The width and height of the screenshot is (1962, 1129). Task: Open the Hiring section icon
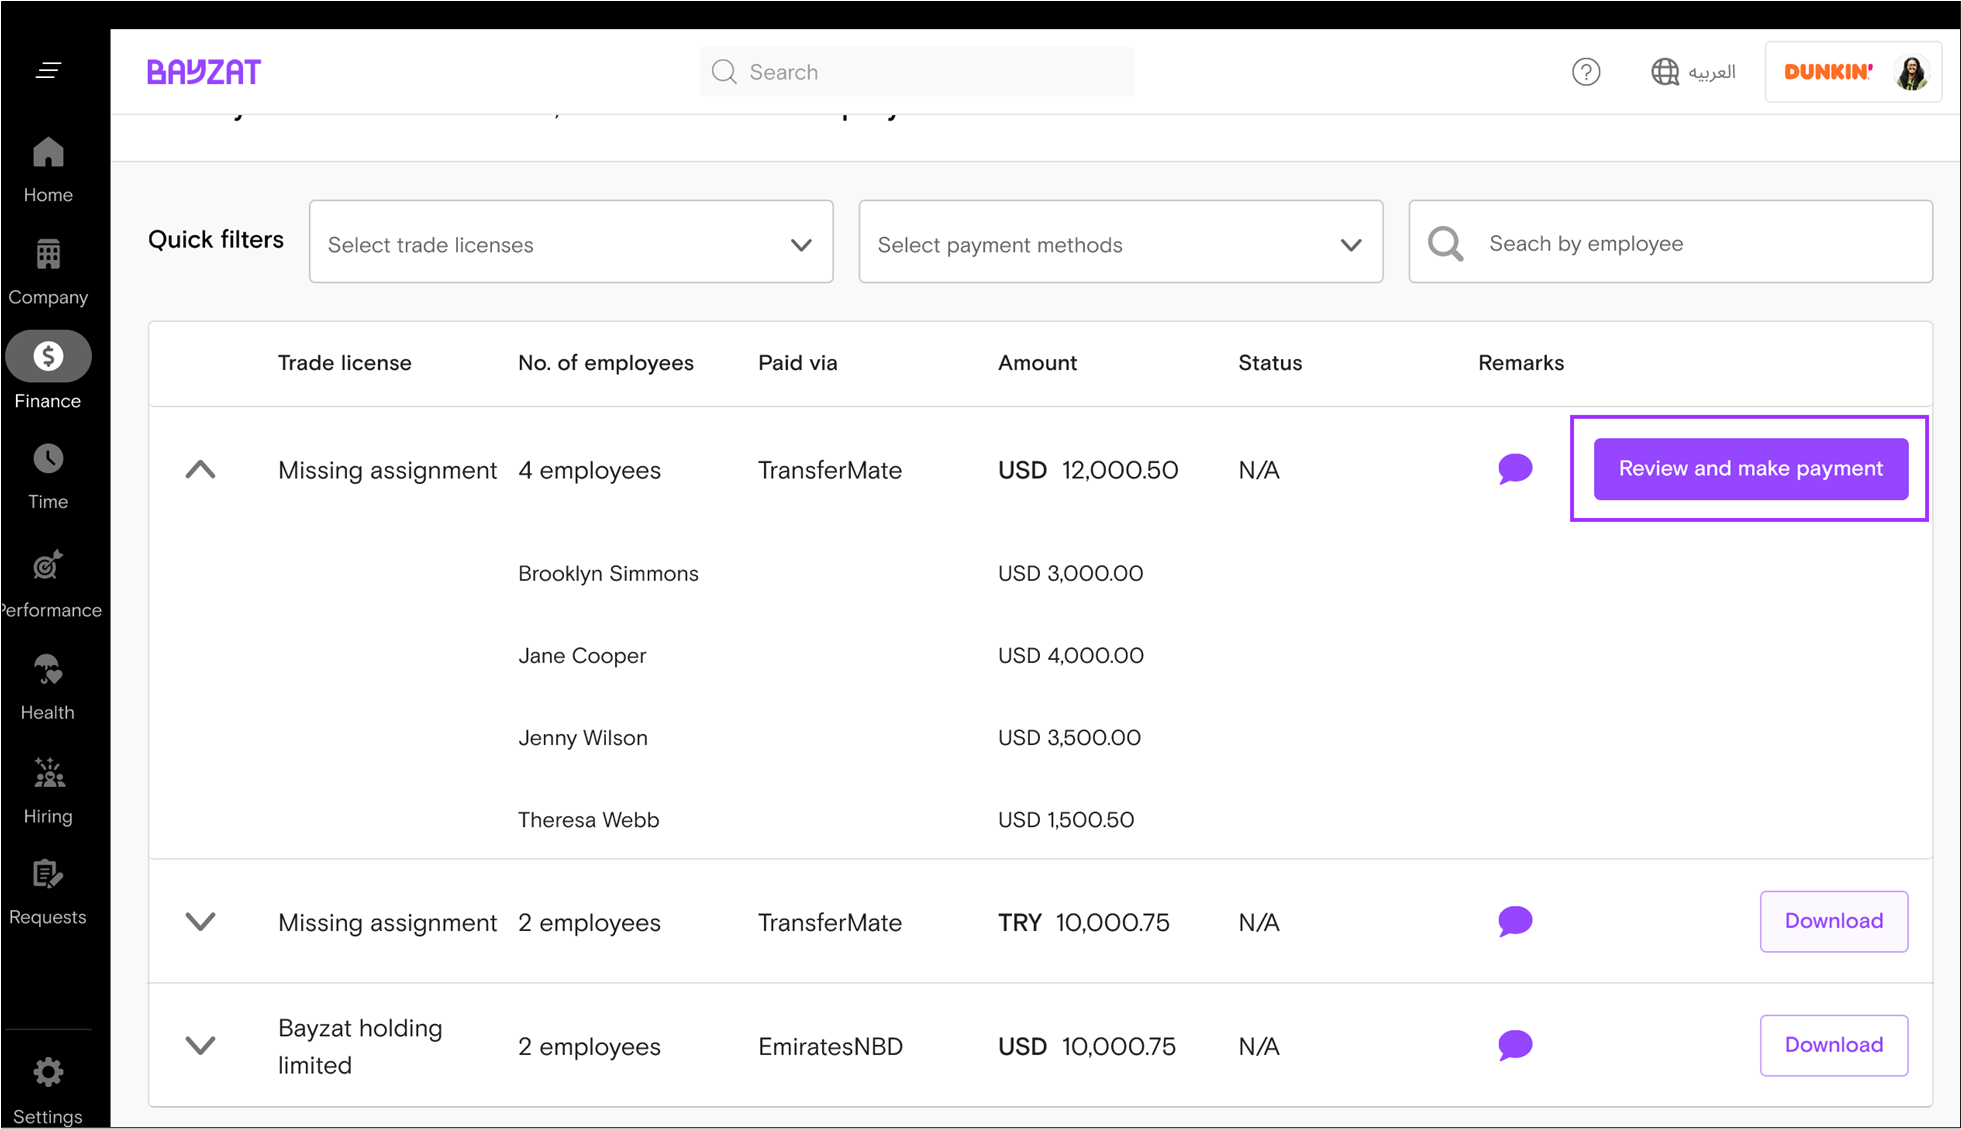pyautogui.click(x=48, y=774)
